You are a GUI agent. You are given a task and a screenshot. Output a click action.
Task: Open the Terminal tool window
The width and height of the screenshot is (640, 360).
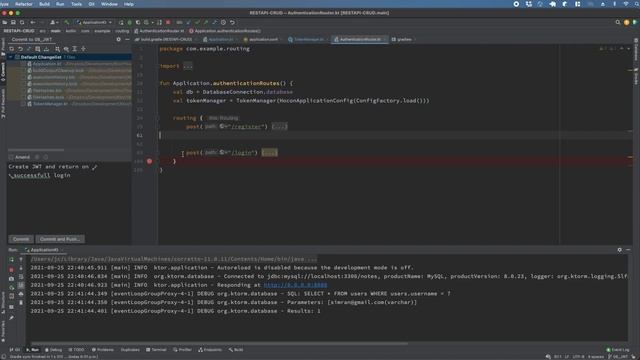(156, 350)
